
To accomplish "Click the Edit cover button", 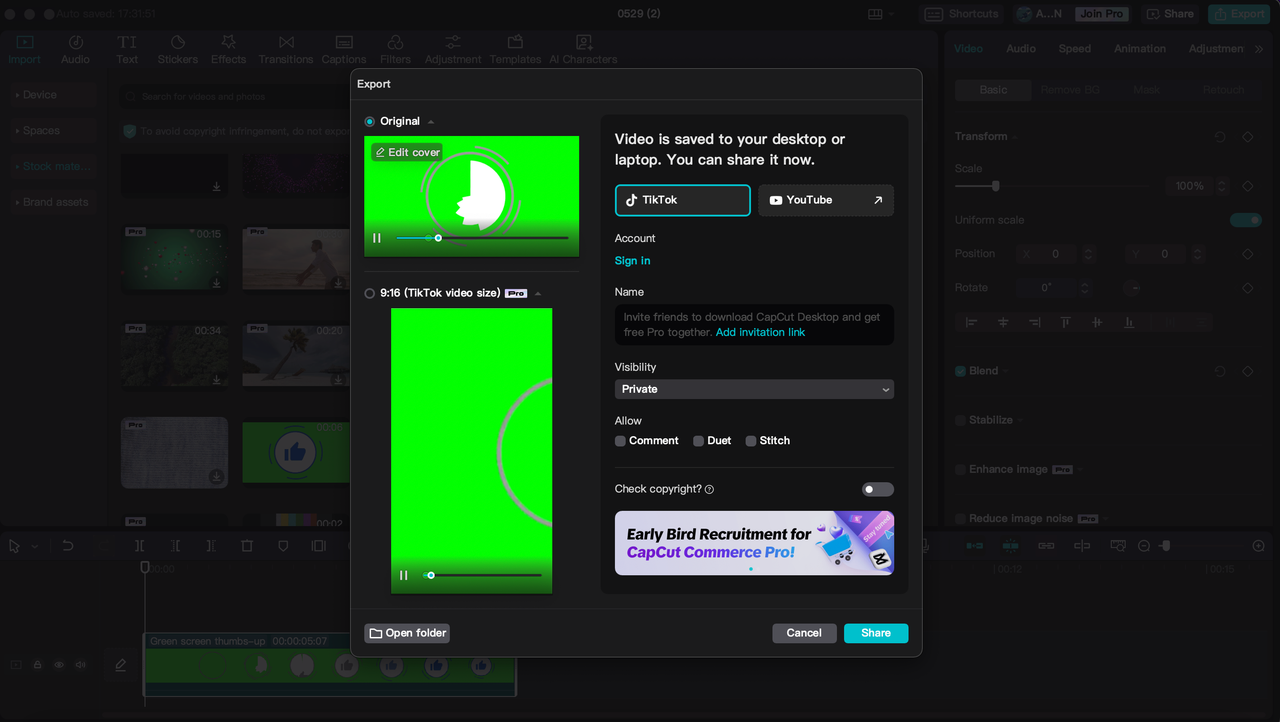I will [x=407, y=152].
